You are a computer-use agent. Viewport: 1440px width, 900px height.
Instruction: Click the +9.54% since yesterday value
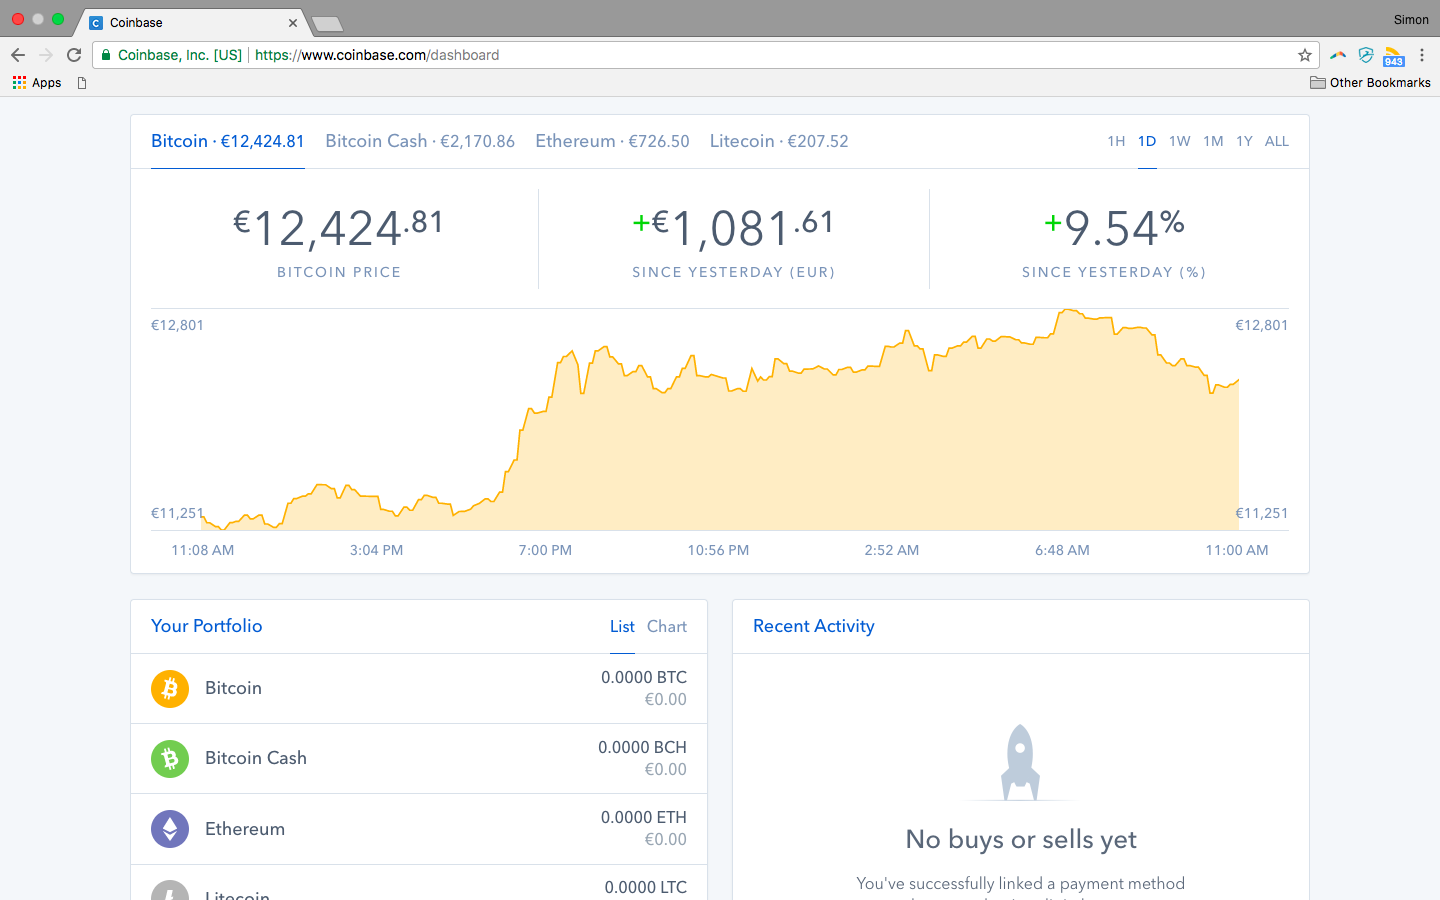[x=1114, y=228]
